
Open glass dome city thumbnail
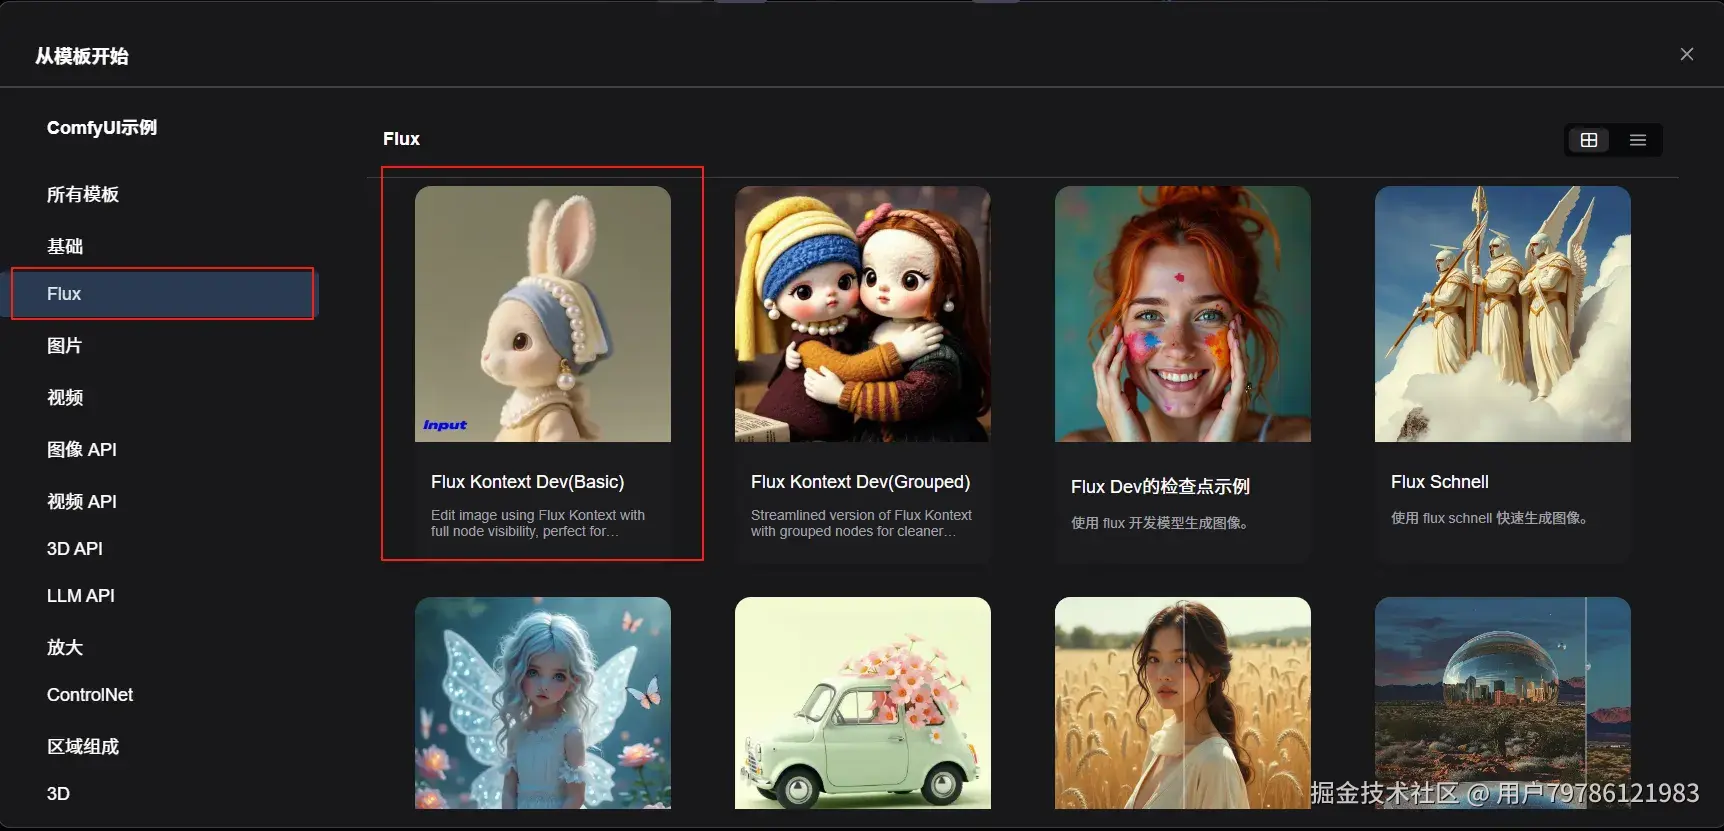pyautogui.click(x=1503, y=703)
